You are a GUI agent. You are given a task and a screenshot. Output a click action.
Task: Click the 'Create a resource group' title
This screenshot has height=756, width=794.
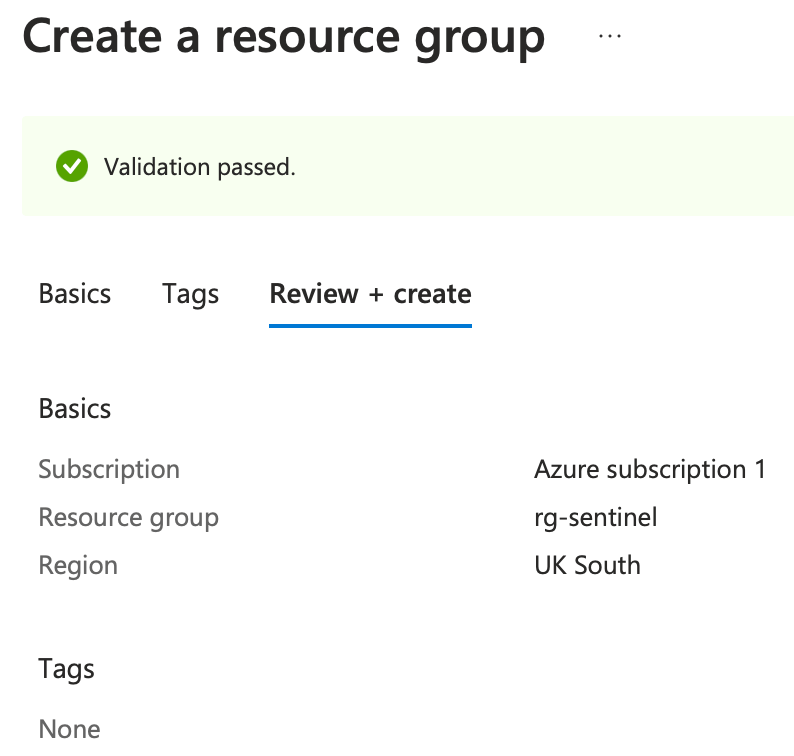(284, 37)
